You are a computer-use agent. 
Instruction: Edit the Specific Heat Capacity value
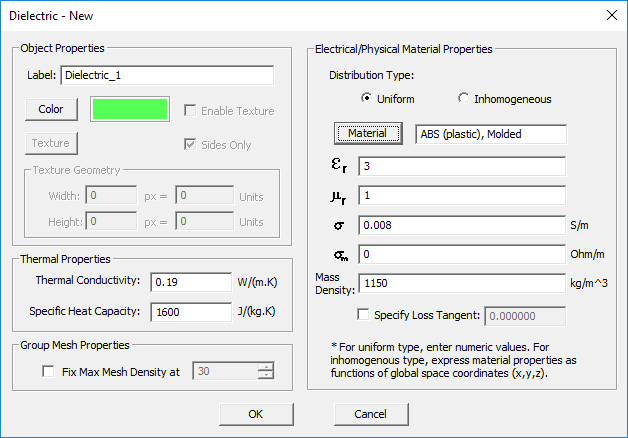click(x=191, y=312)
